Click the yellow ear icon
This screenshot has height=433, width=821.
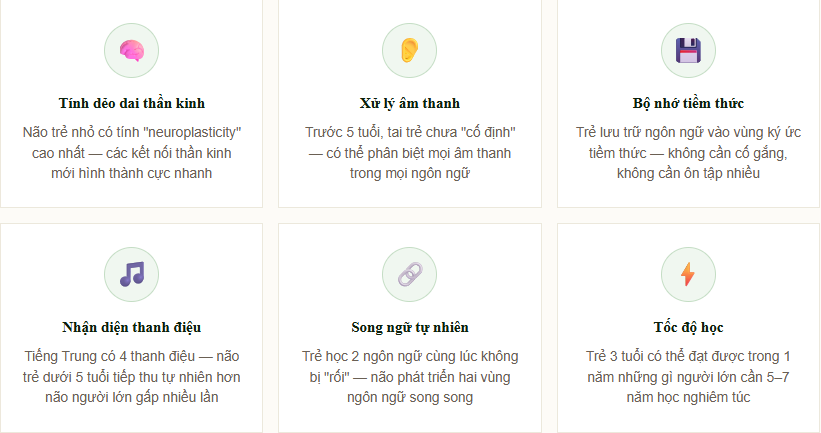click(410, 50)
